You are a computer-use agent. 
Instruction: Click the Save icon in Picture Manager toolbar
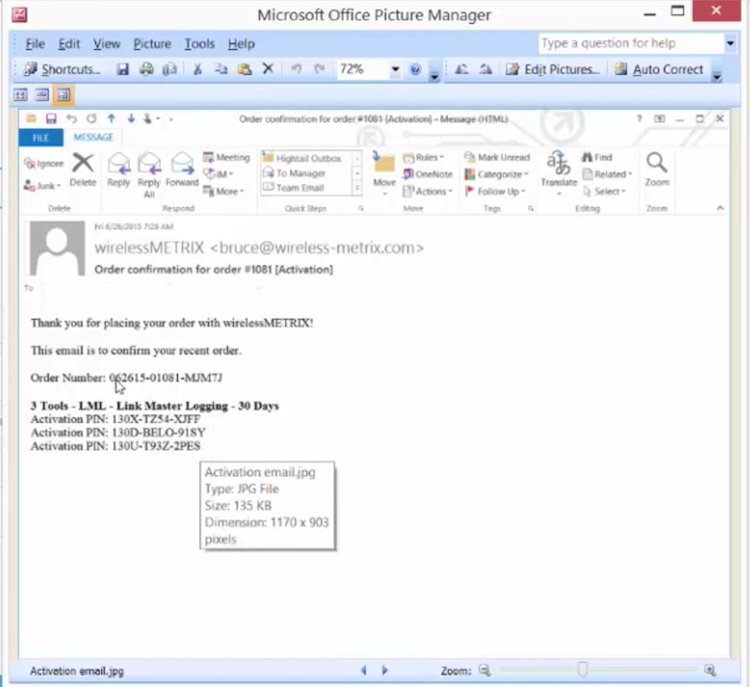click(x=123, y=70)
